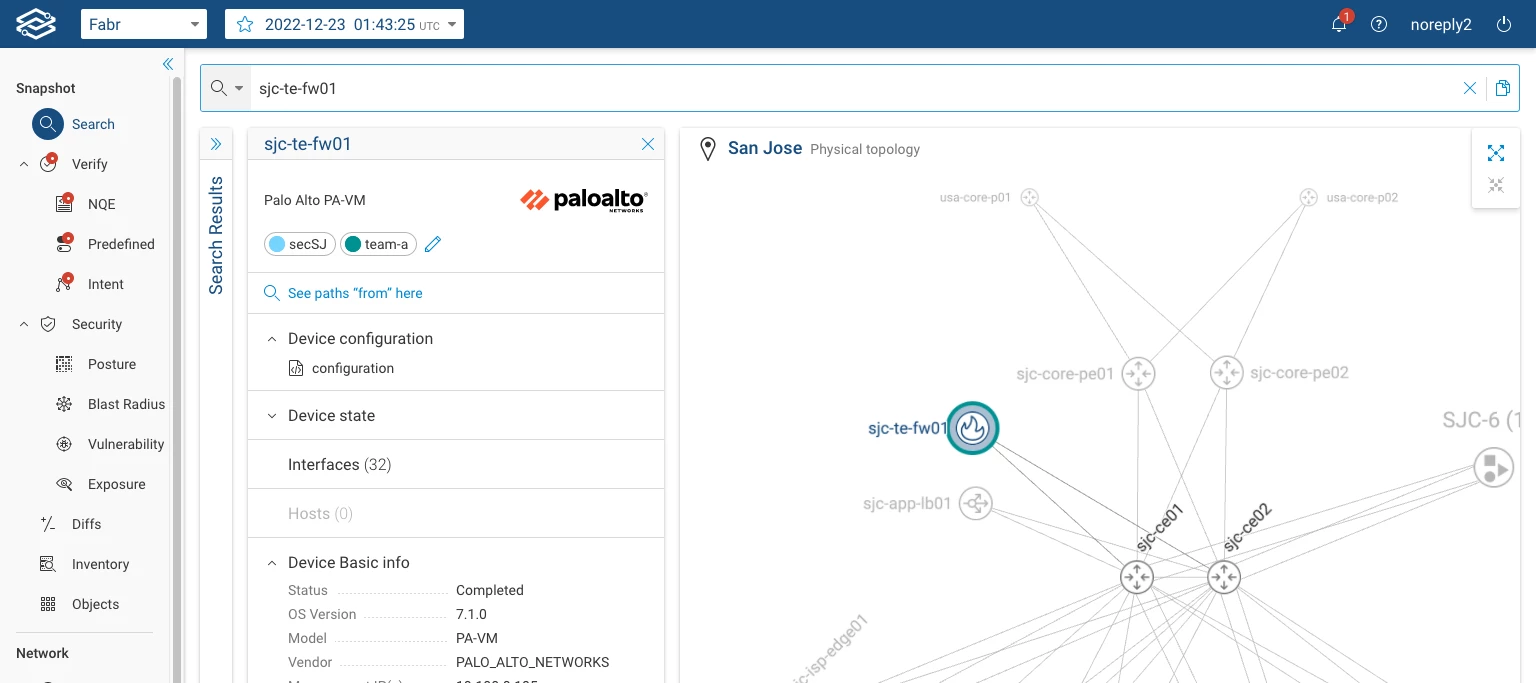Star the current snapshot as favorite
The image size is (1536, 683).
(245, 24)
